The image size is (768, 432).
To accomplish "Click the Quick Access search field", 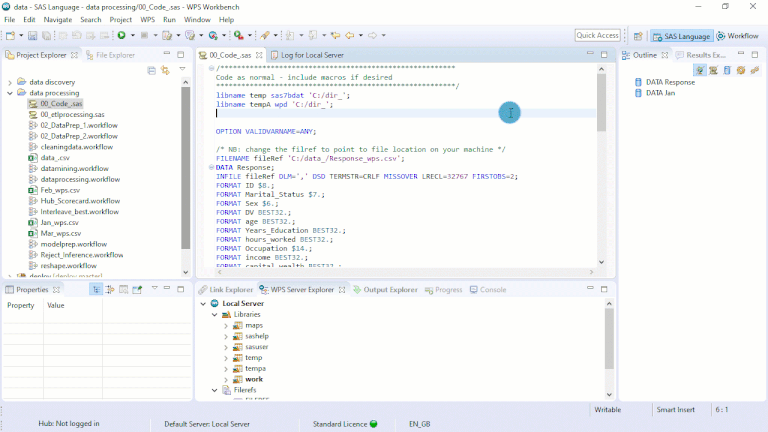I will pos(598,35).
